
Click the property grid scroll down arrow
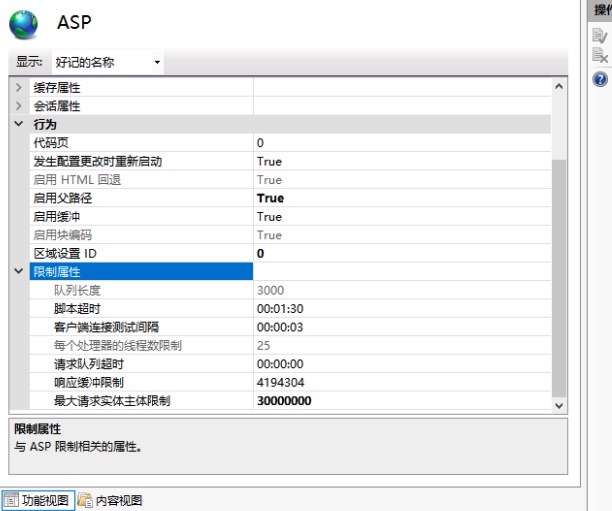[559, 406]
